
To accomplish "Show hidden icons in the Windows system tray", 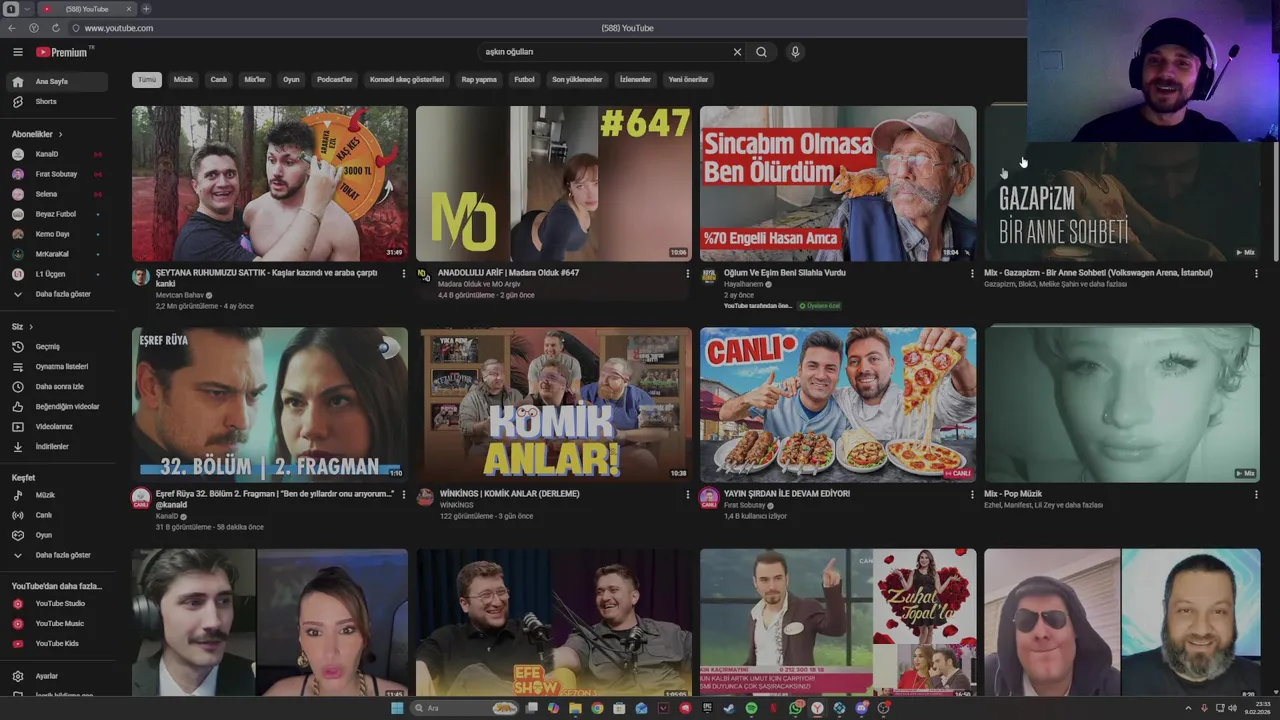I will pos(1189,708).
